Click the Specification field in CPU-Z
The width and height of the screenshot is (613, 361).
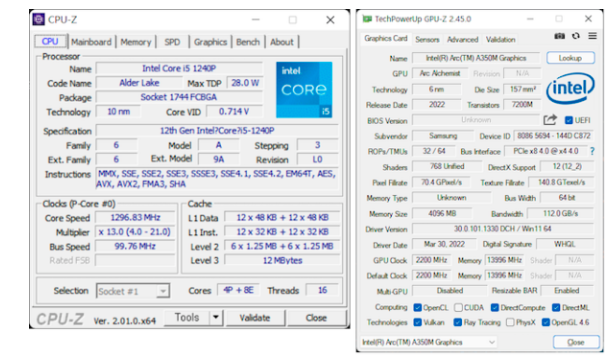click(217, 130)
